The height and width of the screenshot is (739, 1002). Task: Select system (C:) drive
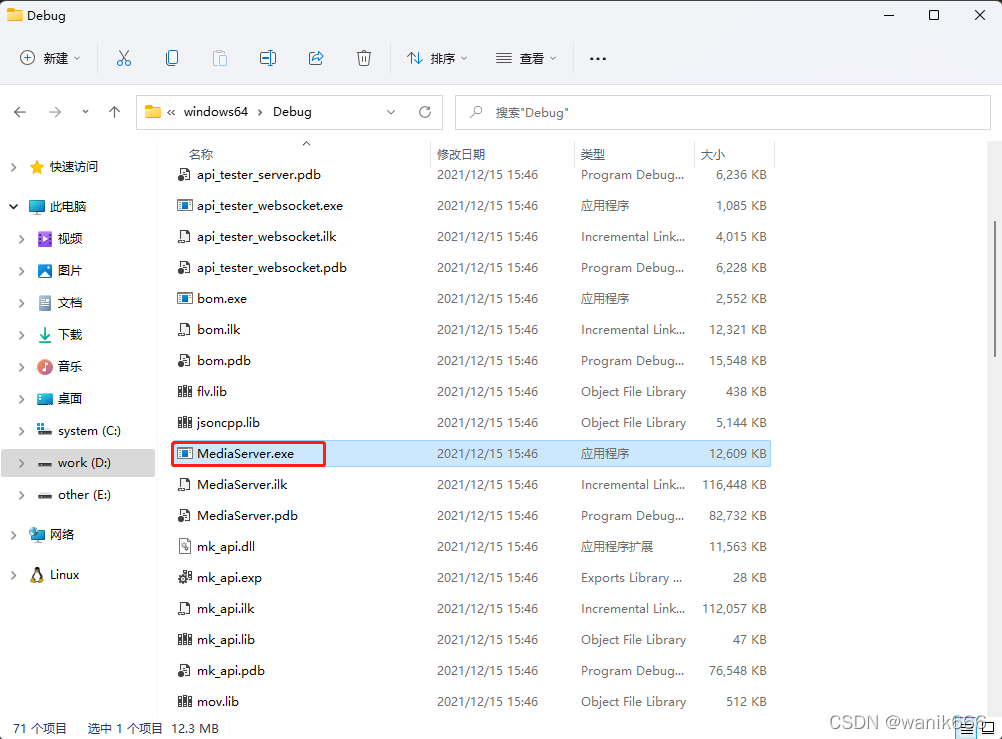(x=89, y=431)
